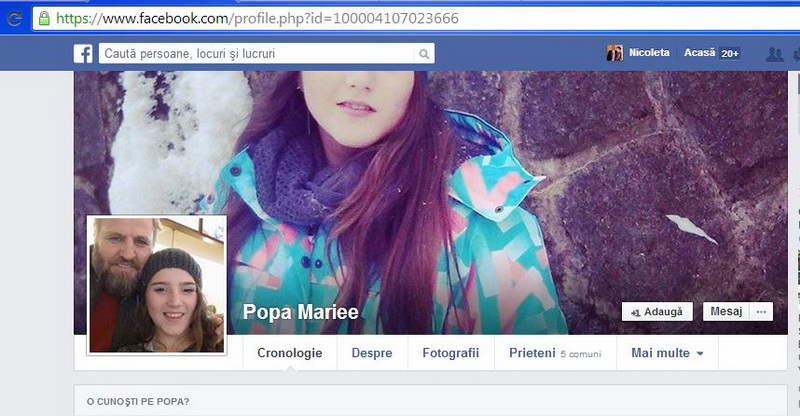This screenshot has width=800, height=416.
Task: Click Nicoleta's small avatar in top bar
Action: point(614,53)
